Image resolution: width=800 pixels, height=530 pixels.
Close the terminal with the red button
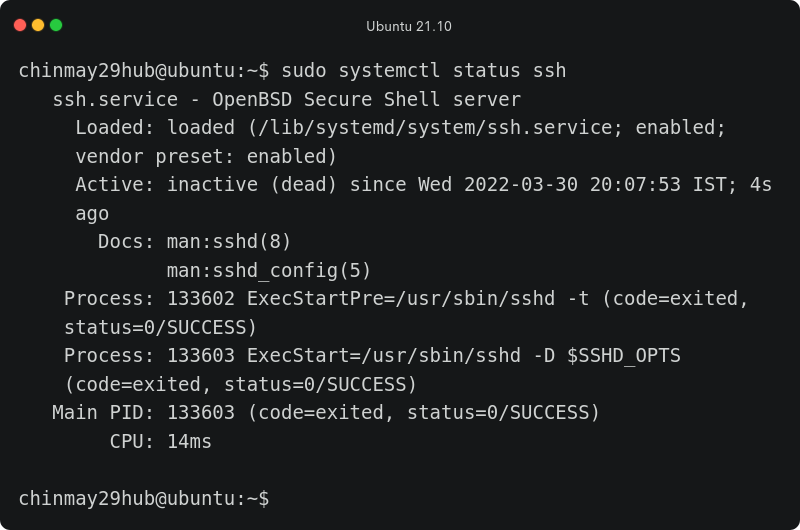(x=20, y=25)
